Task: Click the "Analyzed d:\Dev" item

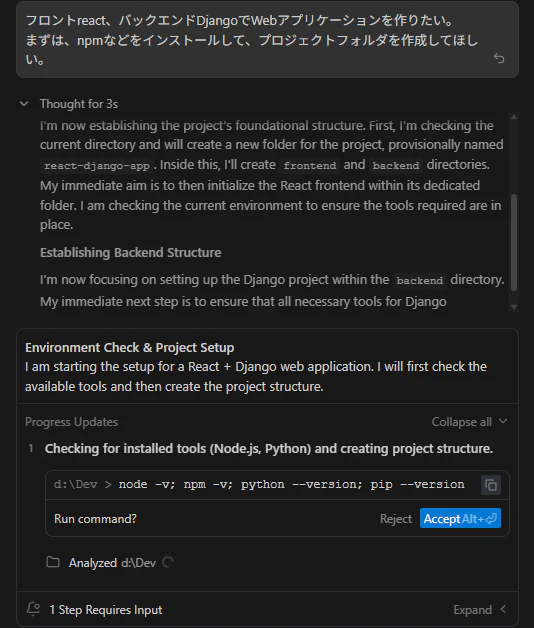Action: (112, 563)
